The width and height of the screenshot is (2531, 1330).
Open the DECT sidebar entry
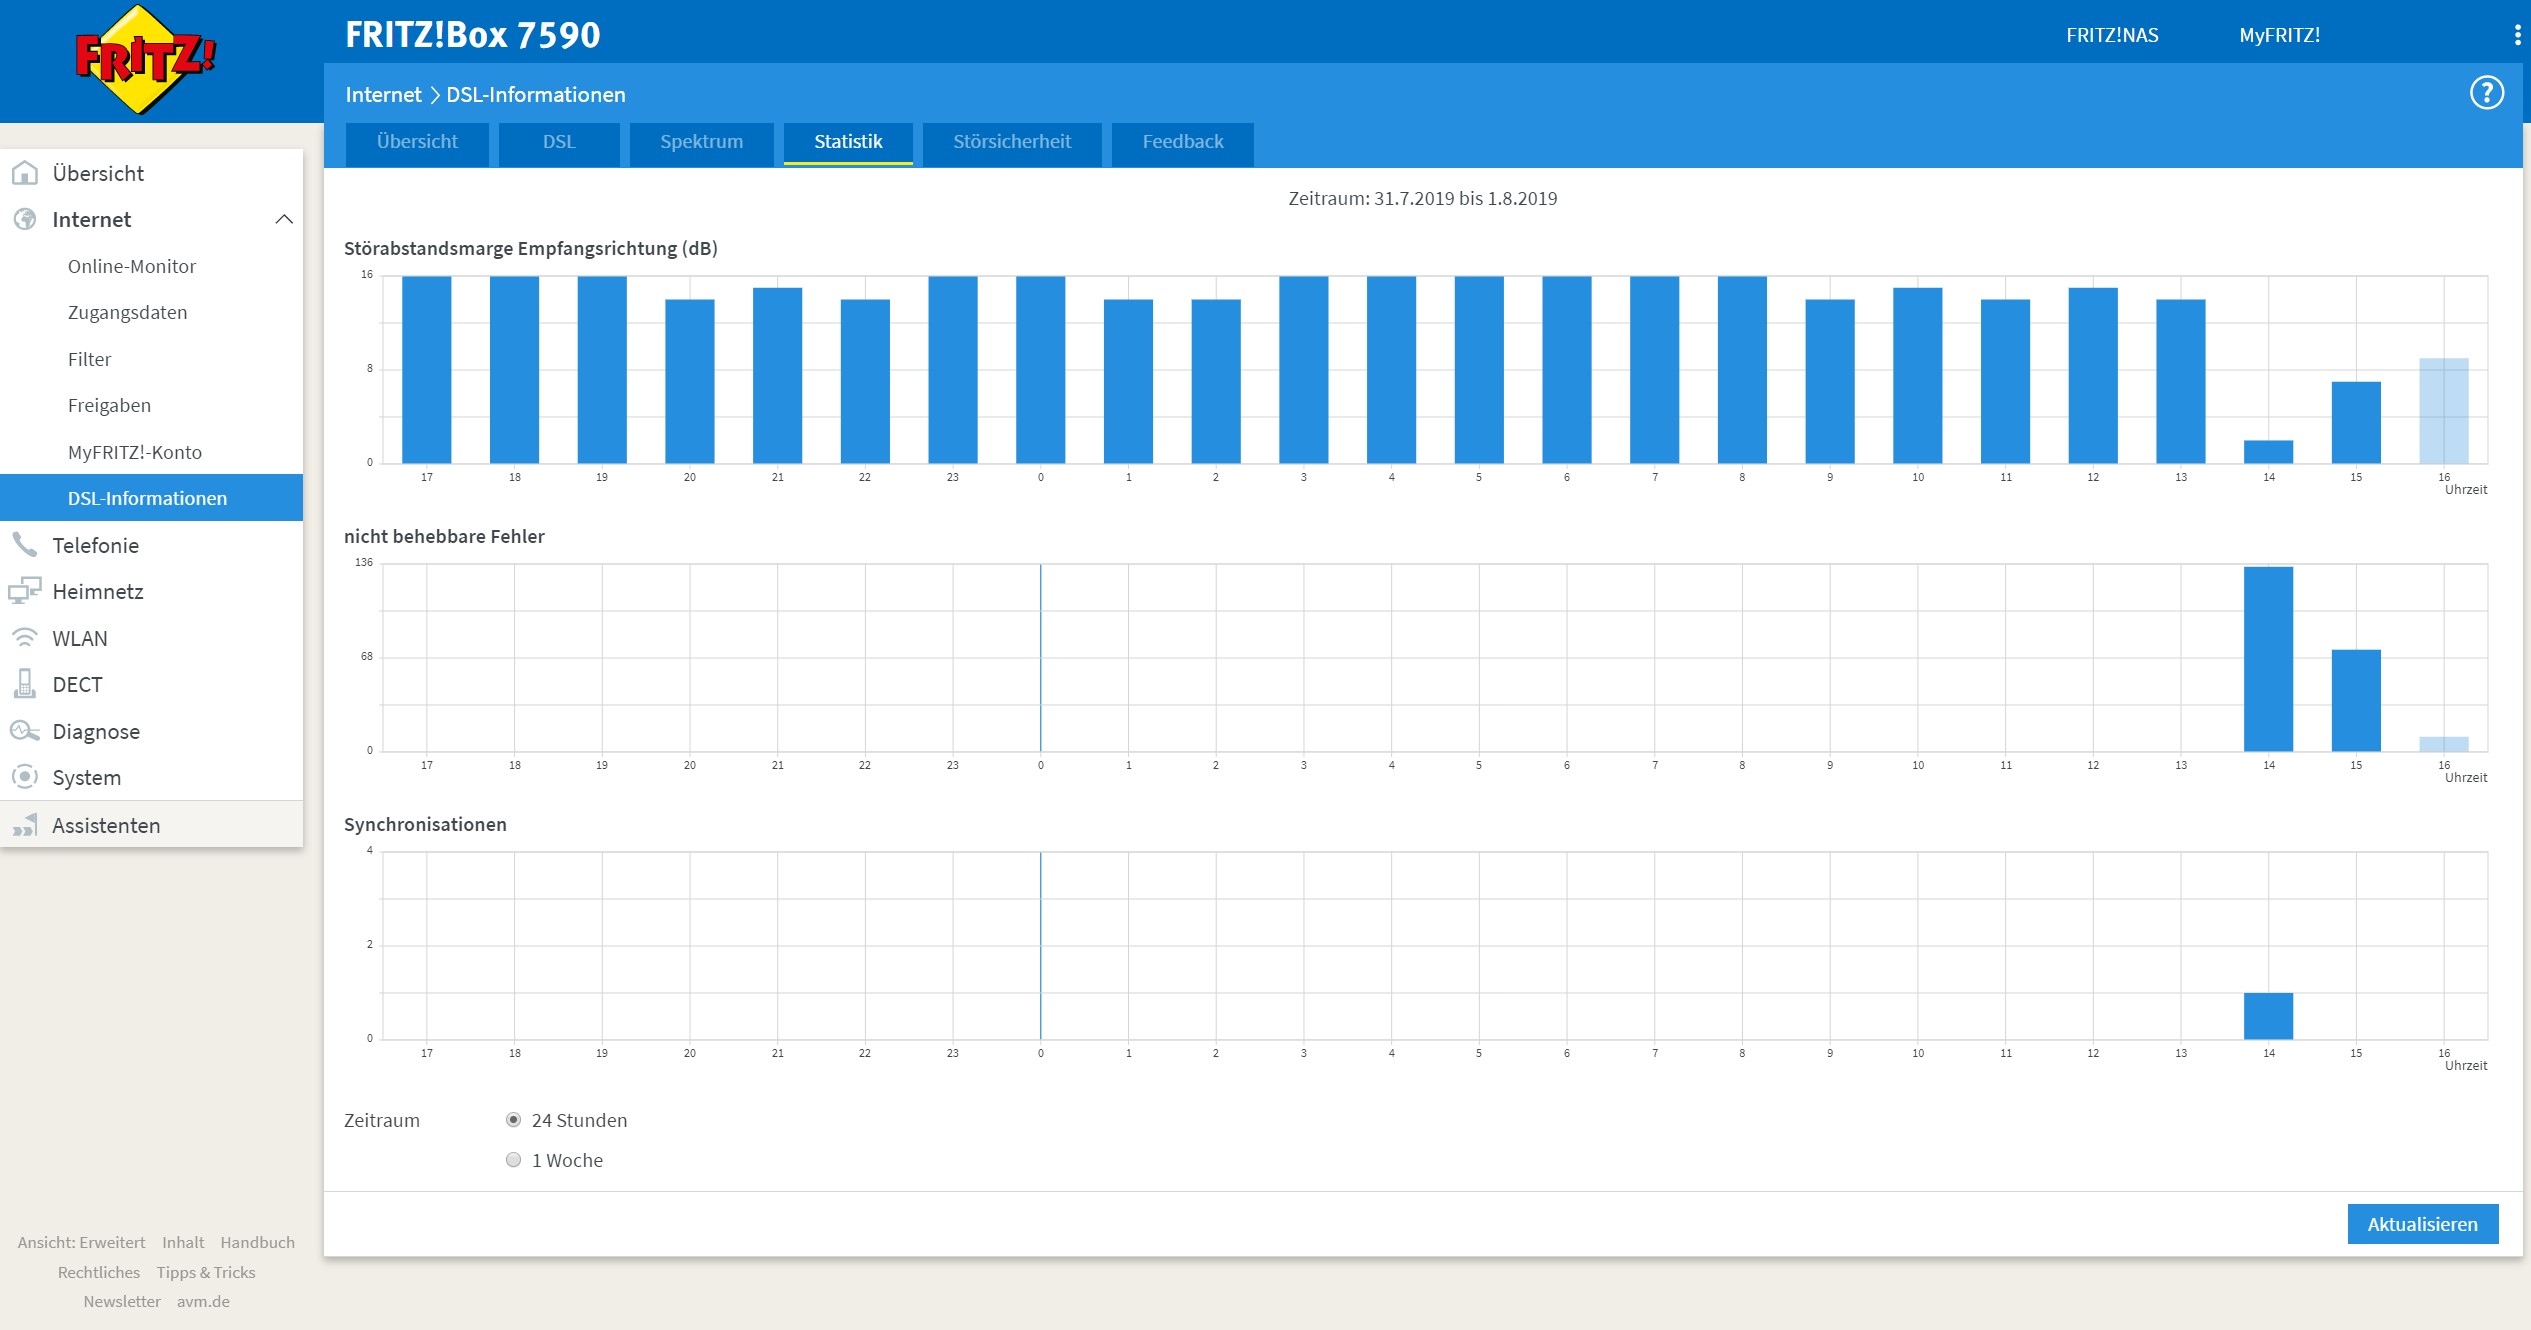click(151, 684)
